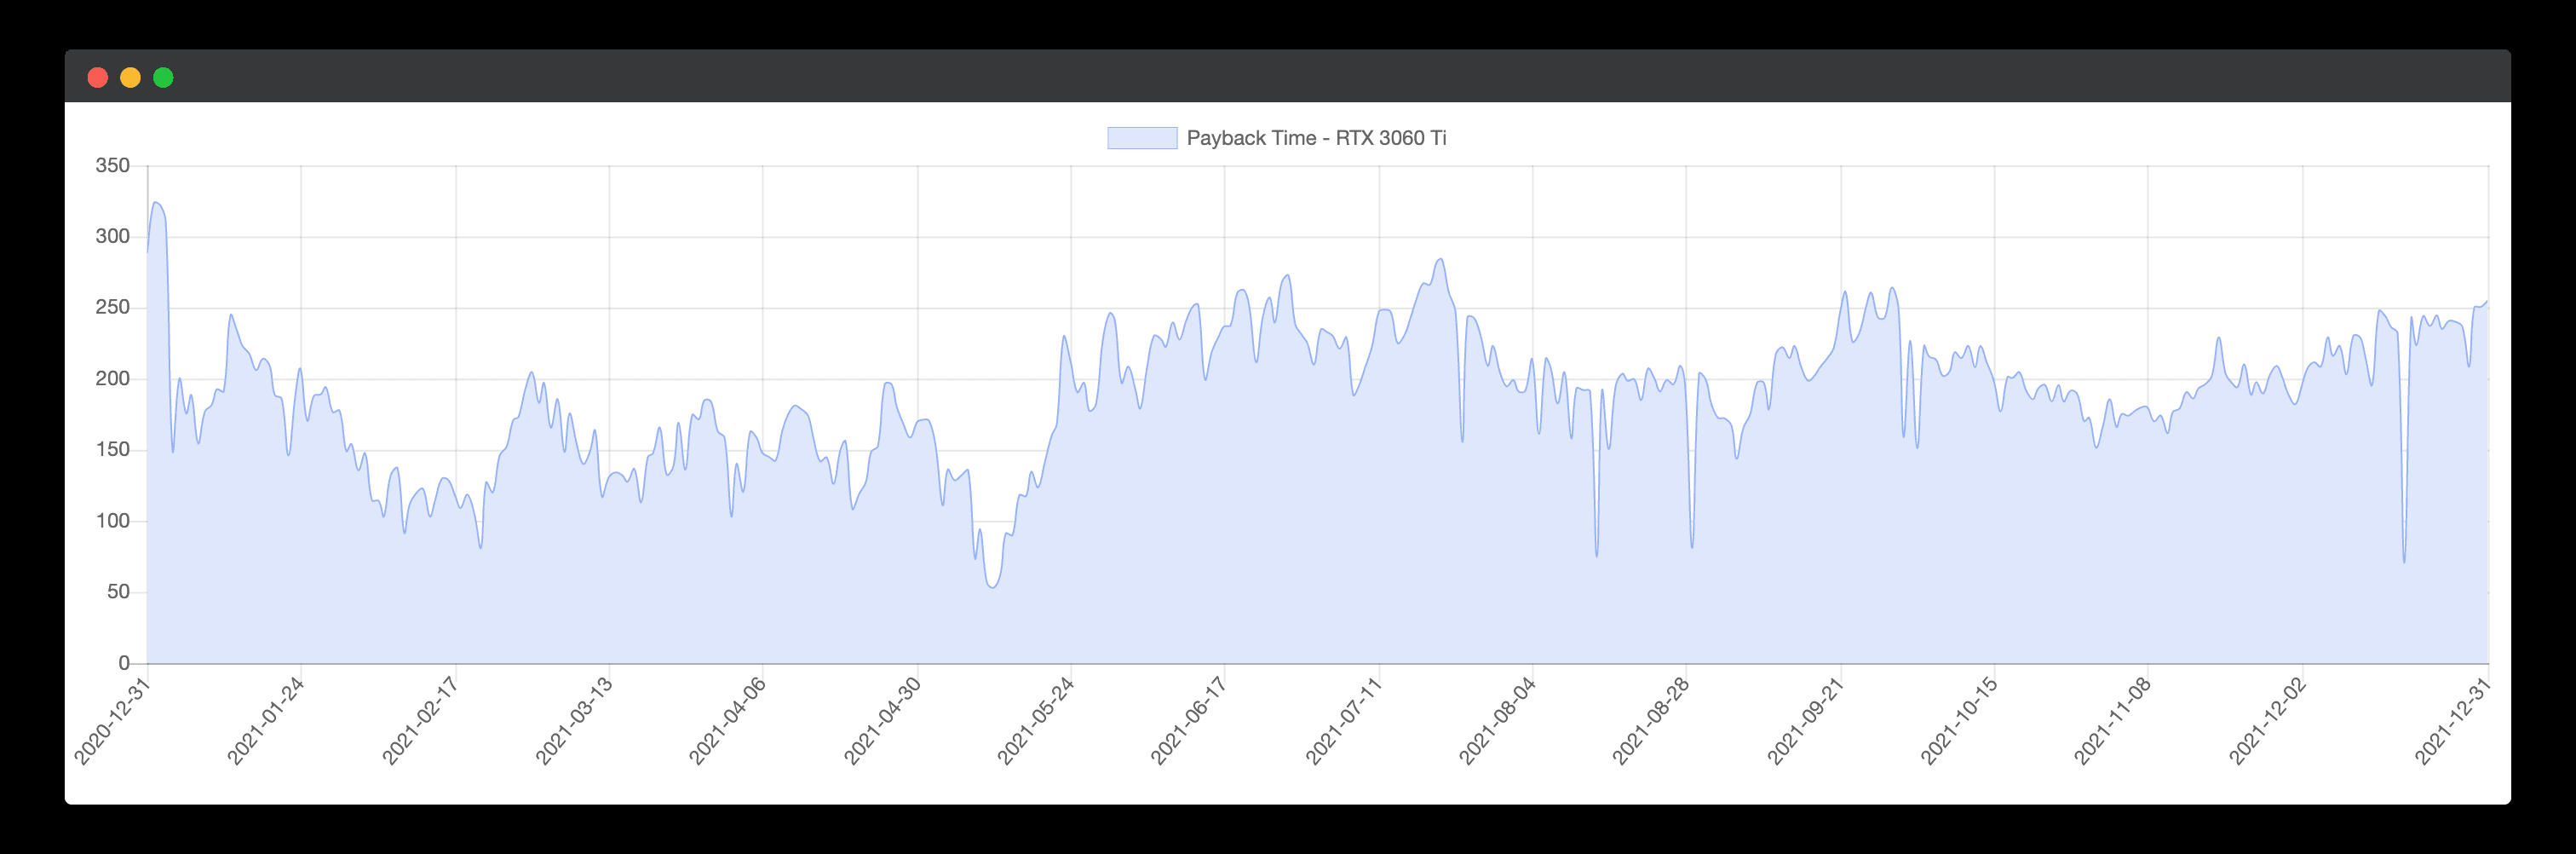
Task: Click the yellow minimize window button
Action: tap(130, 78)
